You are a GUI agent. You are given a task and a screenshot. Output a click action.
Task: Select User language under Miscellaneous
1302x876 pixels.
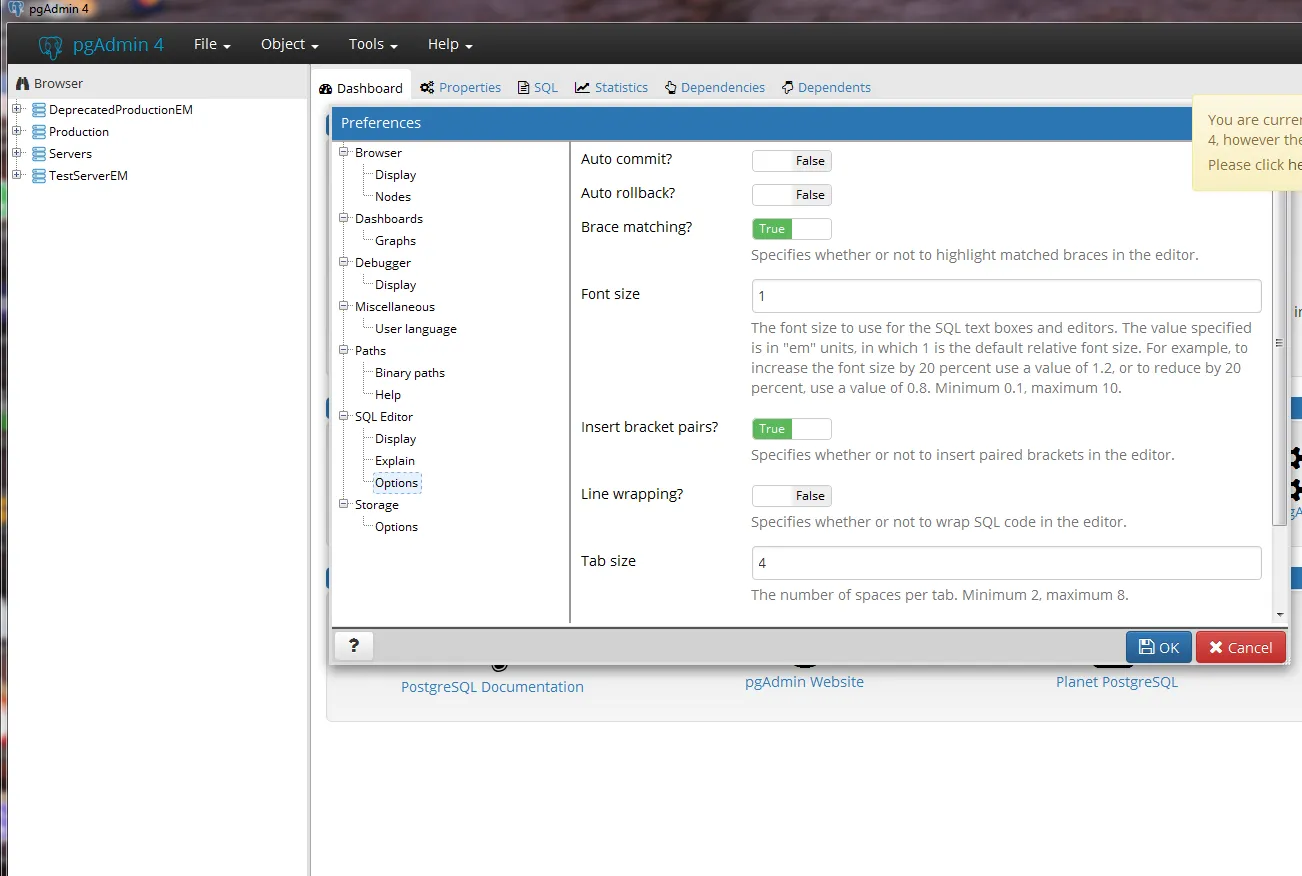(416, 329)
